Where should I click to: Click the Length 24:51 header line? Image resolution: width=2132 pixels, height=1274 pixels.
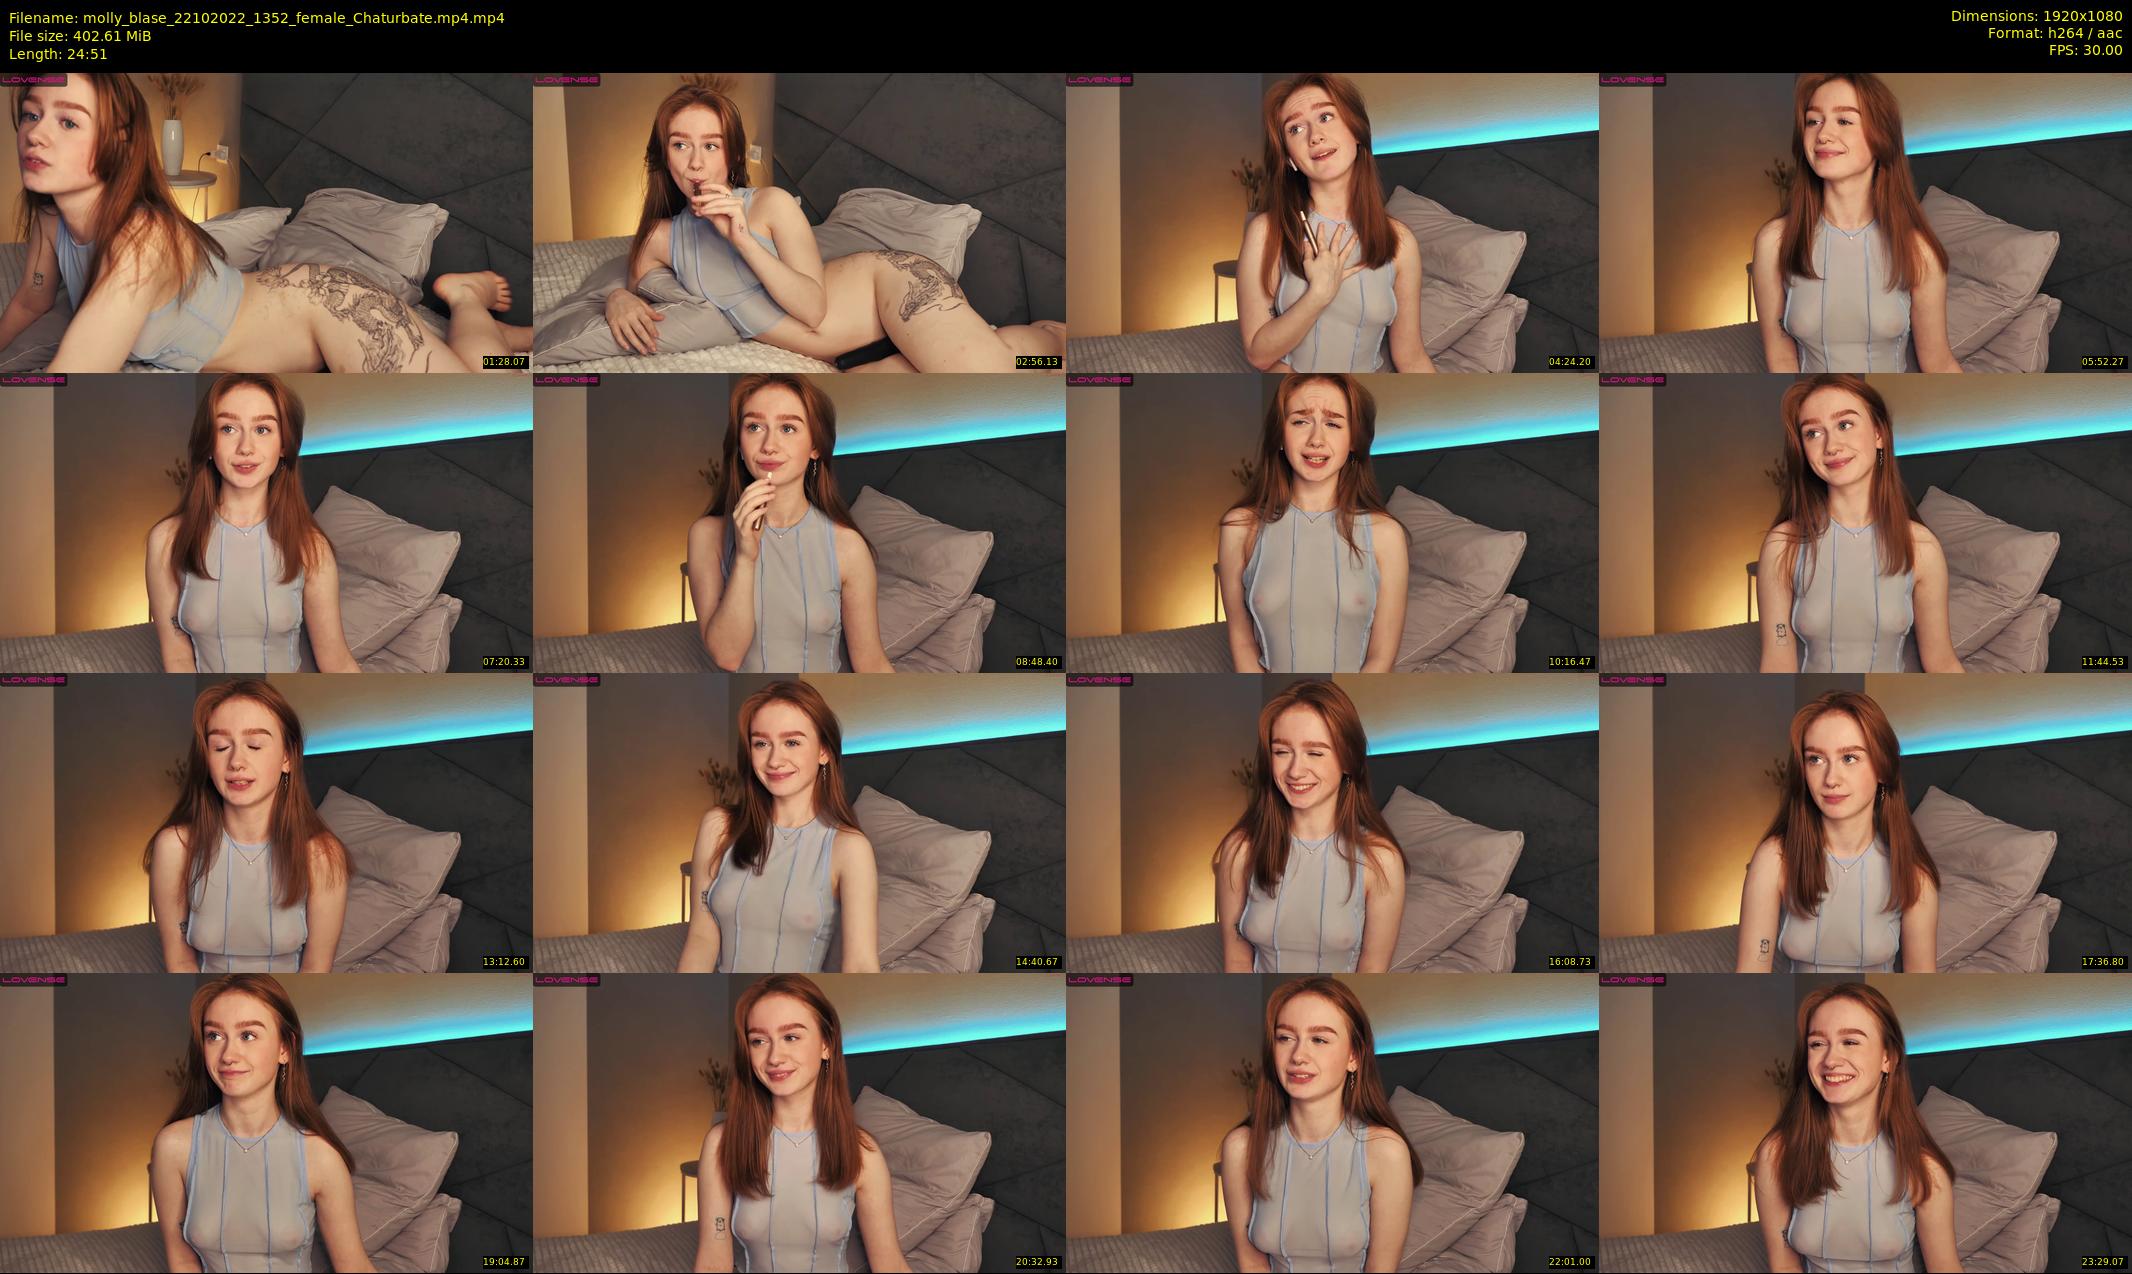point(58,54)
